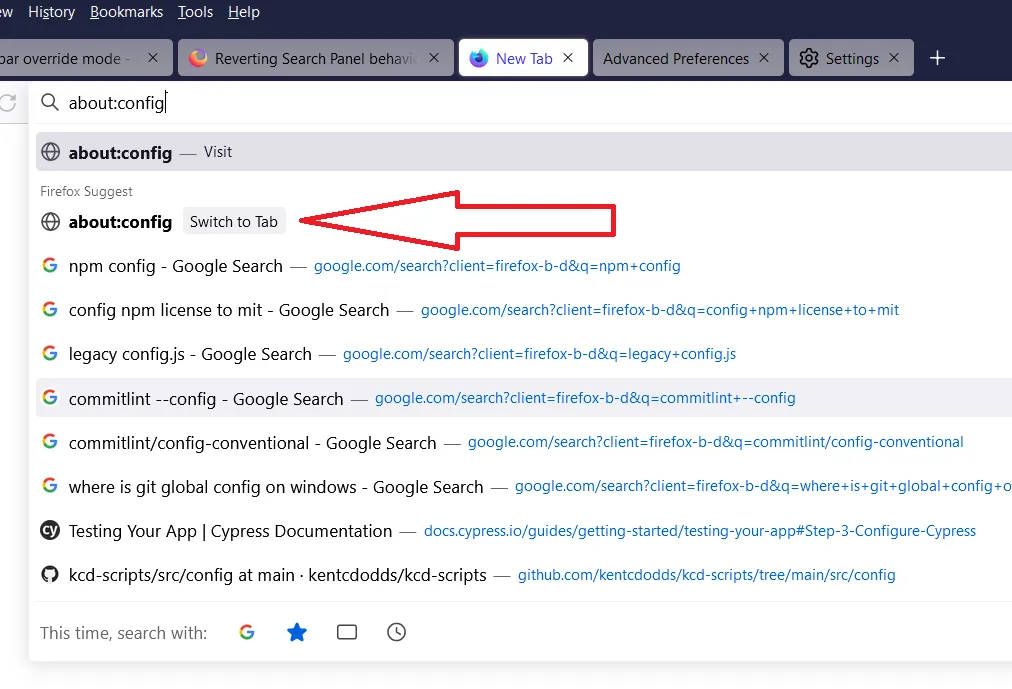Screen dimensions: 1012x689
Task: Search open Tabs via tab icon
Action: coord(347,632)
